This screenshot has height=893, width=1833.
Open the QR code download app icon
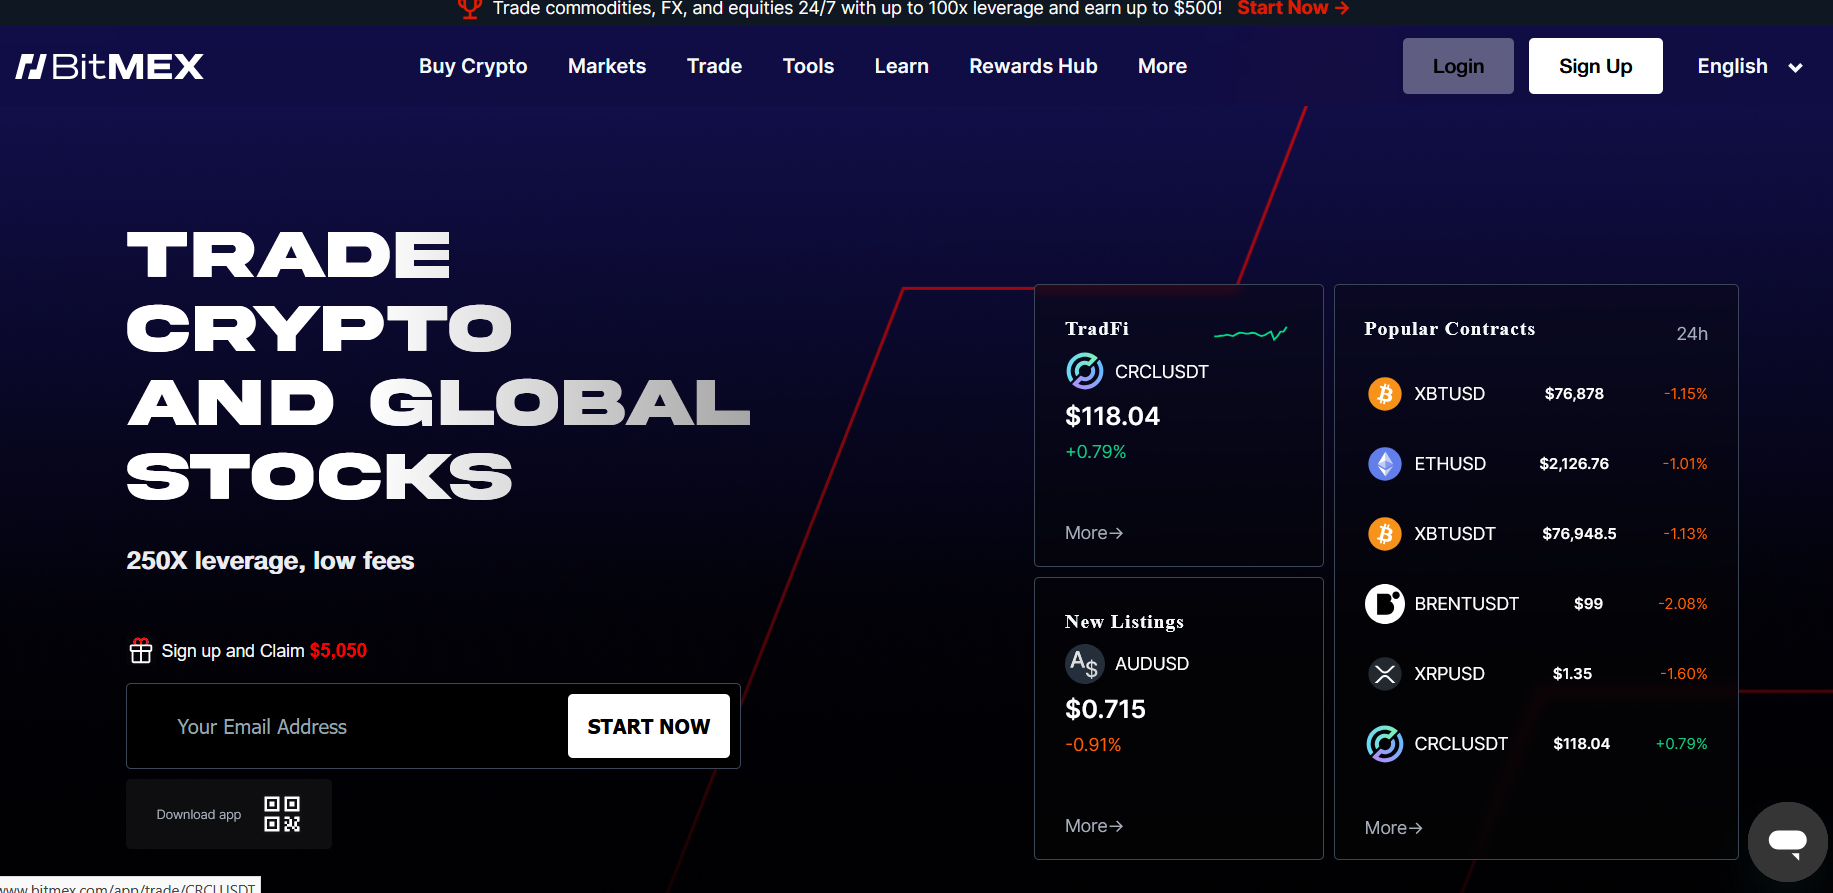click(282, 814)
